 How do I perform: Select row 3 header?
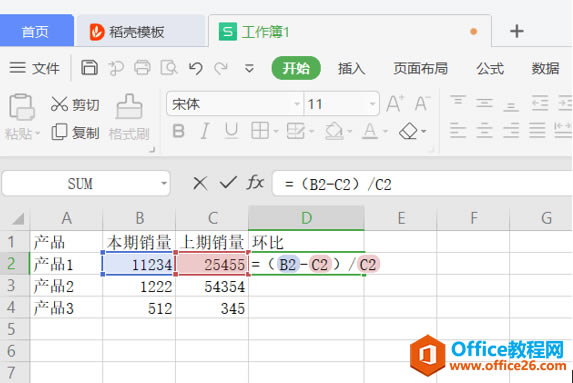point(14,285)
